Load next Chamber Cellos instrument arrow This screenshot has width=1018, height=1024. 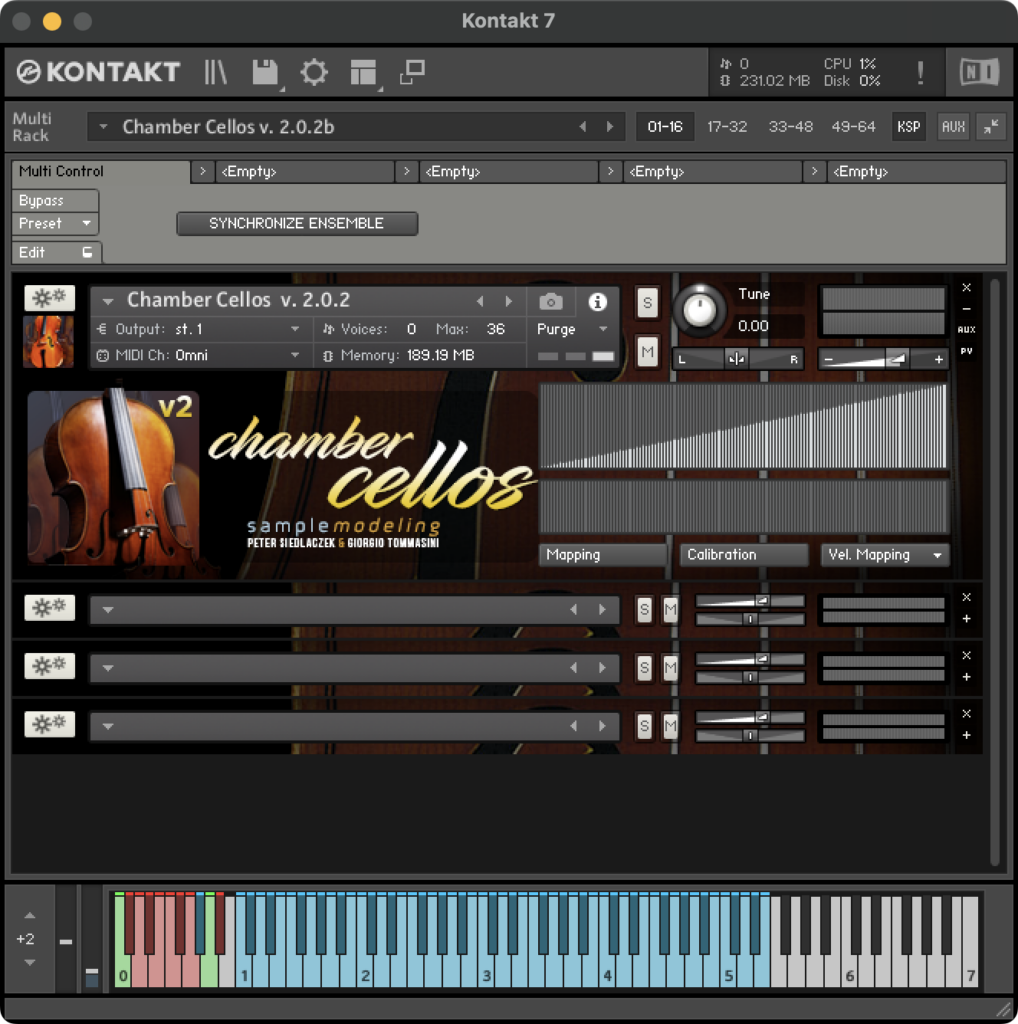[x=508, y=301]
